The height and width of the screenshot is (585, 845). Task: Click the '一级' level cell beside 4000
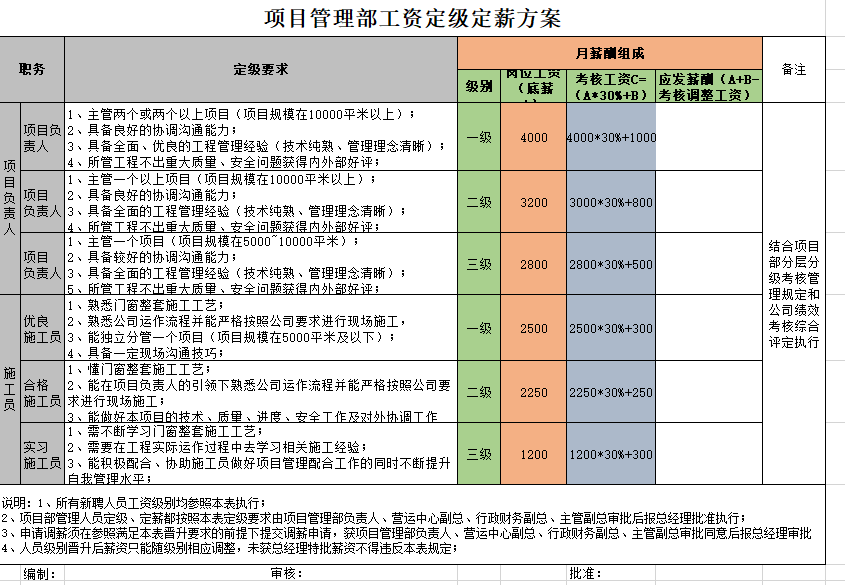pos(479,137)
